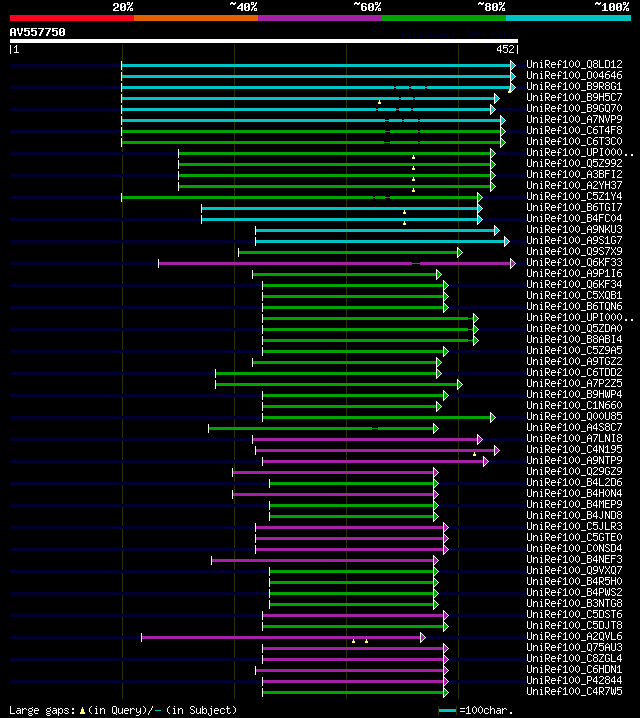Click the UniRef100_A3BFI2 label

574,174
